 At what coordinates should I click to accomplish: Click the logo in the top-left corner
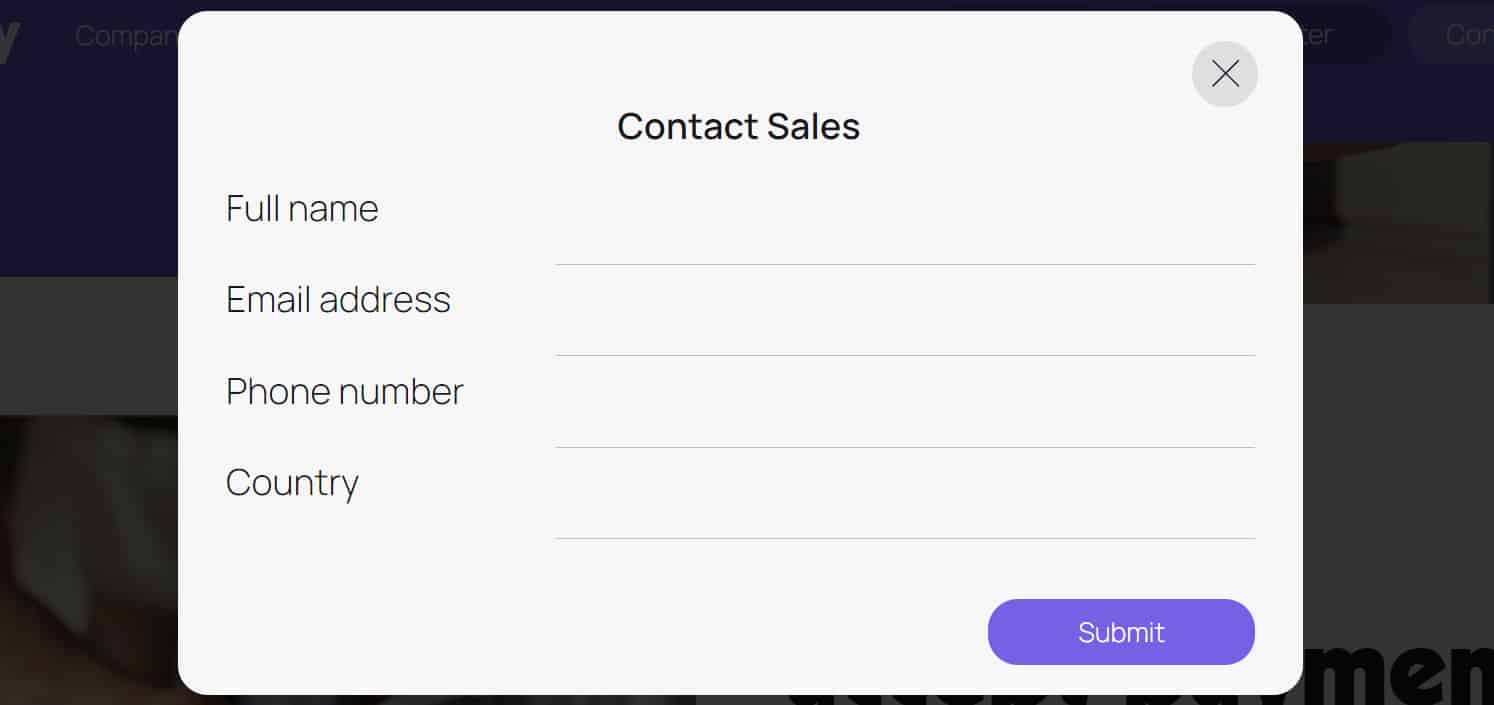pos(10,35)
